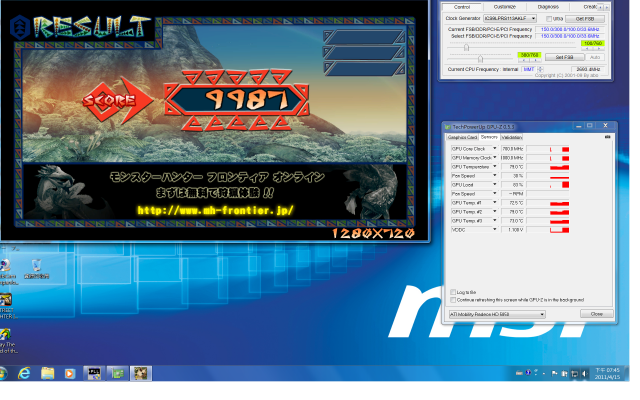
Task: Switch to SetFSB Diagnosis tab
Action: [x=548, y=7]
